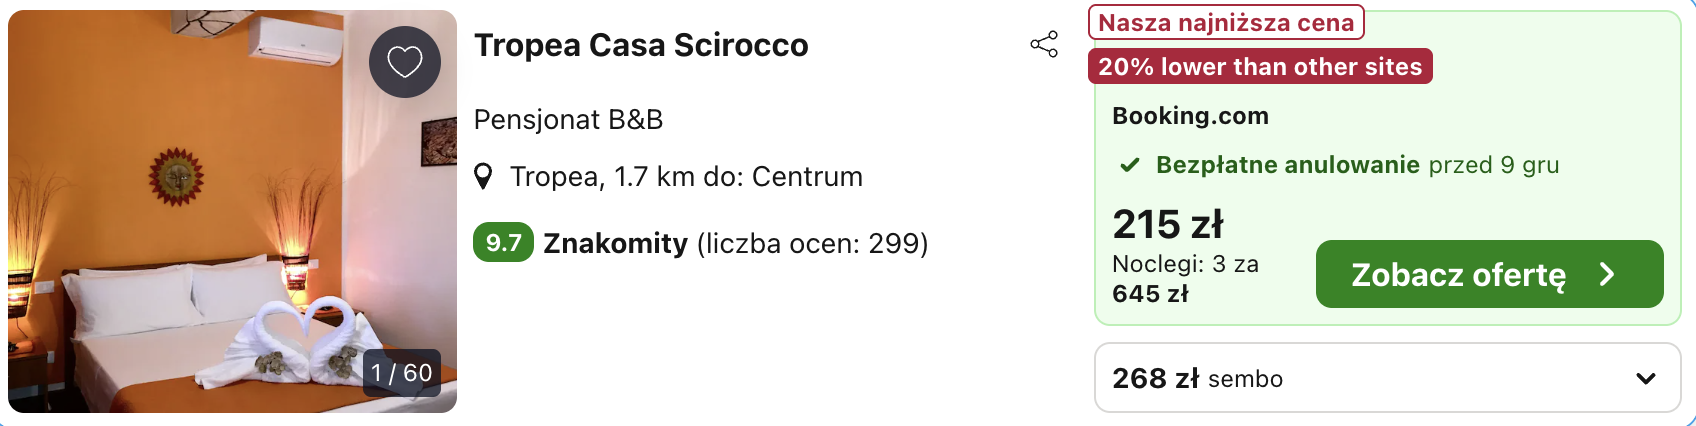Click the green free-cancellation checkmark icon
Screen dimensions: 1696x426
[1130, 165]
